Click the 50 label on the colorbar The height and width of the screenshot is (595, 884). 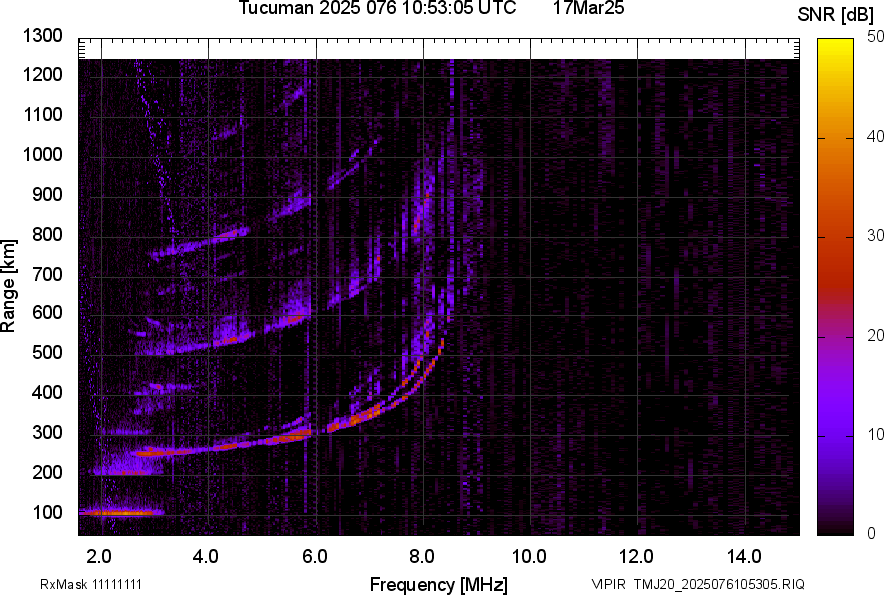pyautogui.click(x=876, y=37)
